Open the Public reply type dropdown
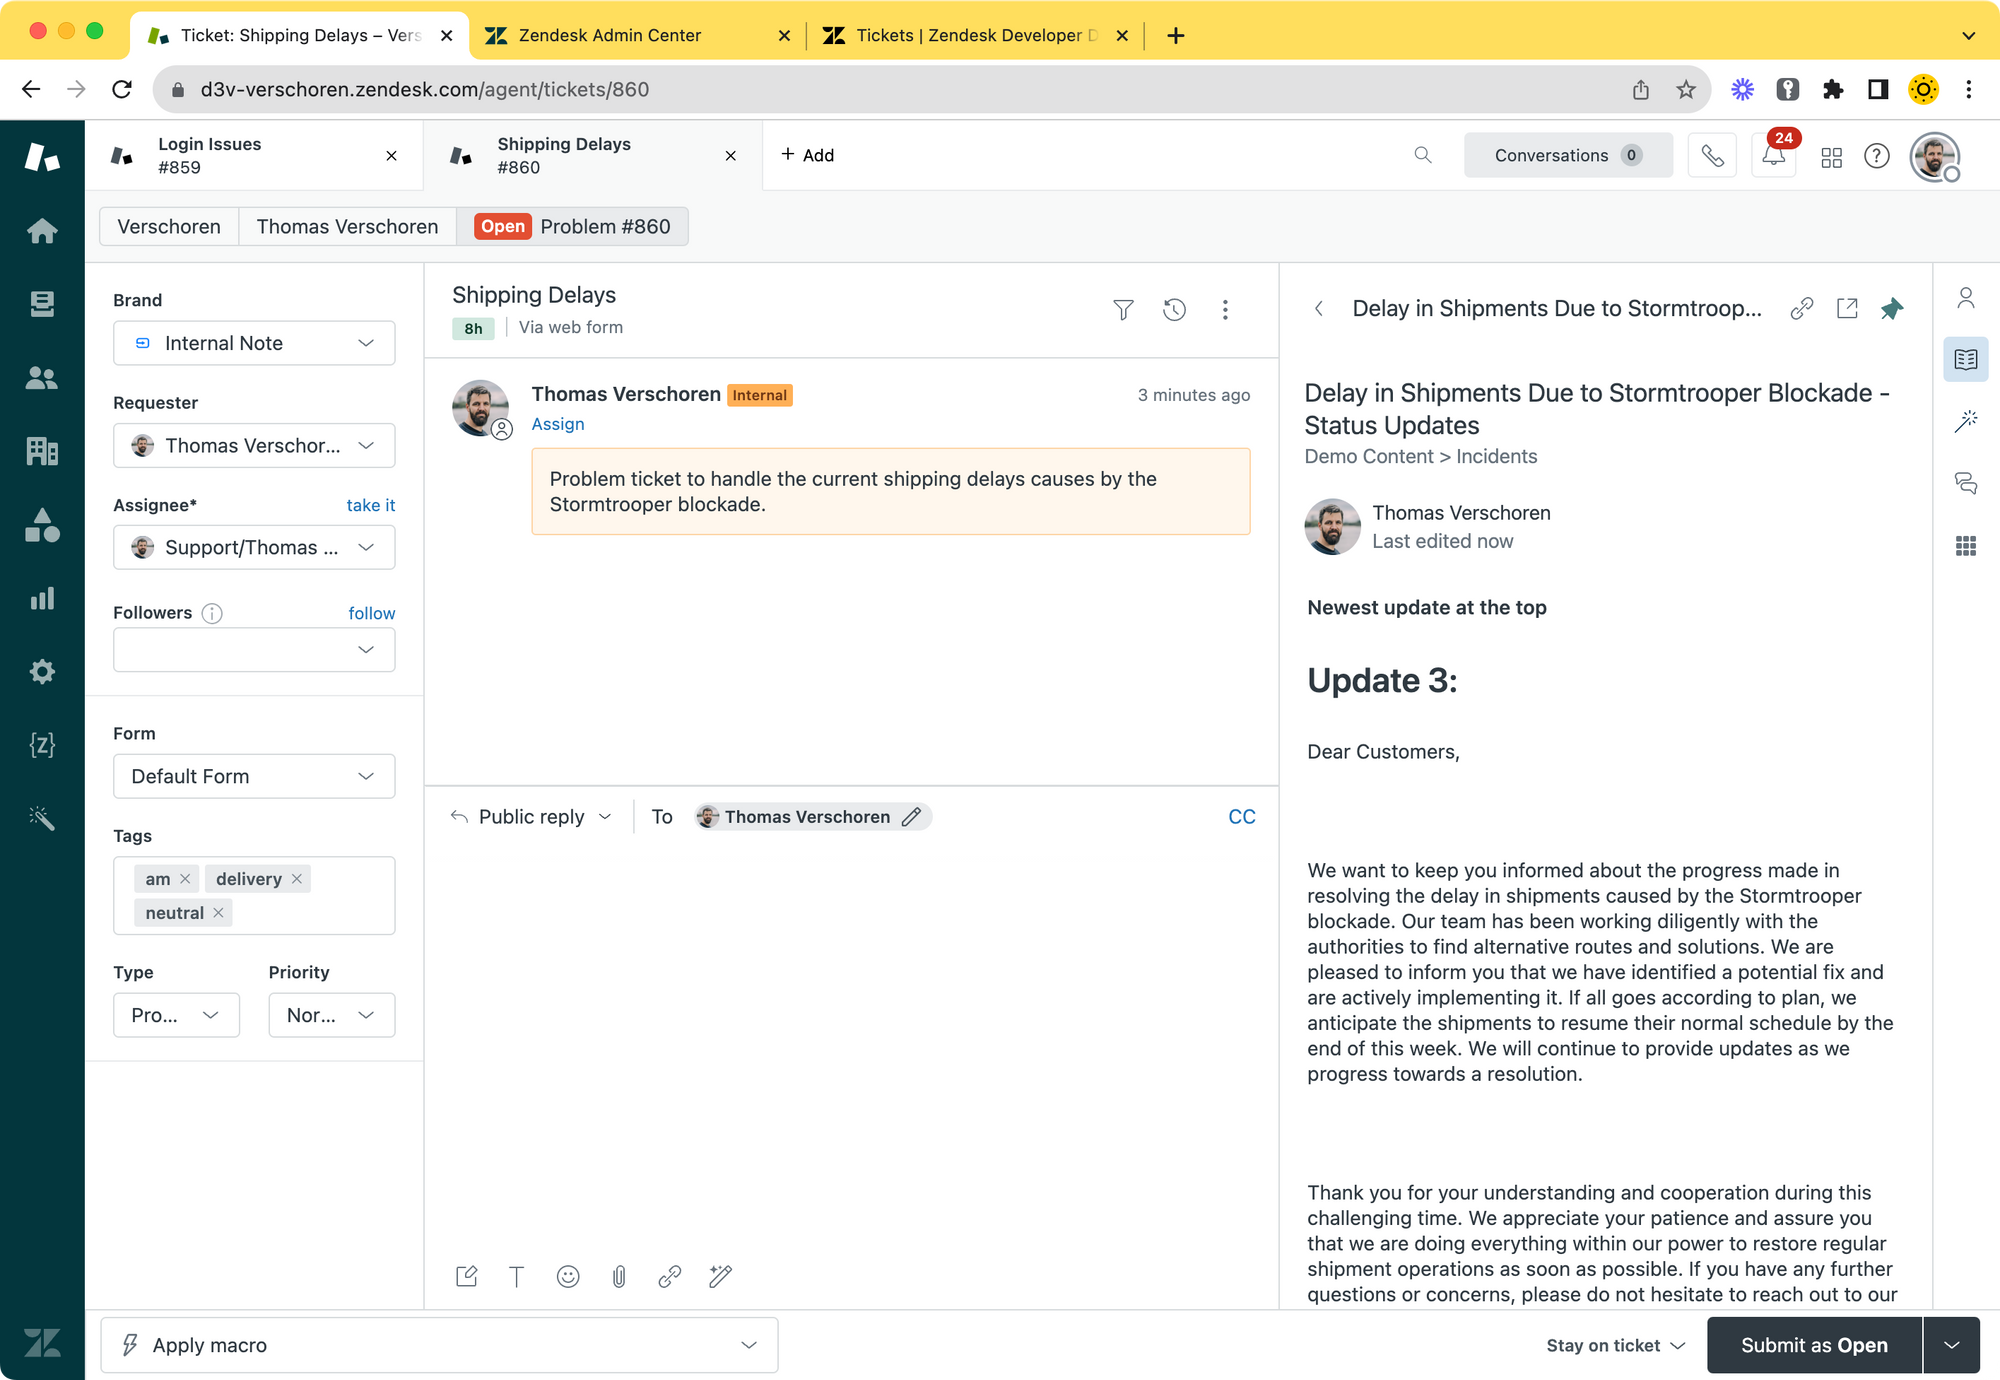 tap(545, 817)
